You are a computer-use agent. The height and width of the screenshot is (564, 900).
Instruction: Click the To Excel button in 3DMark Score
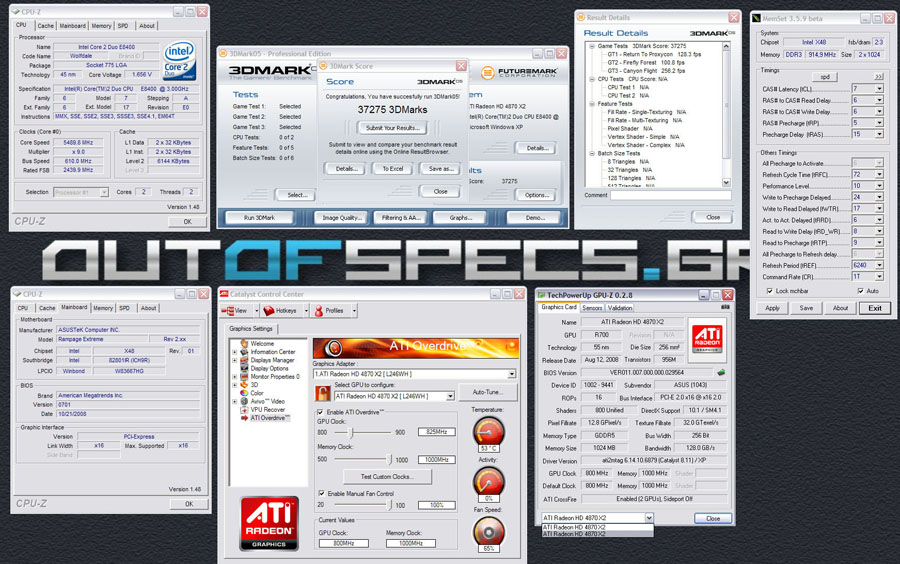click(x=393, y=169)
